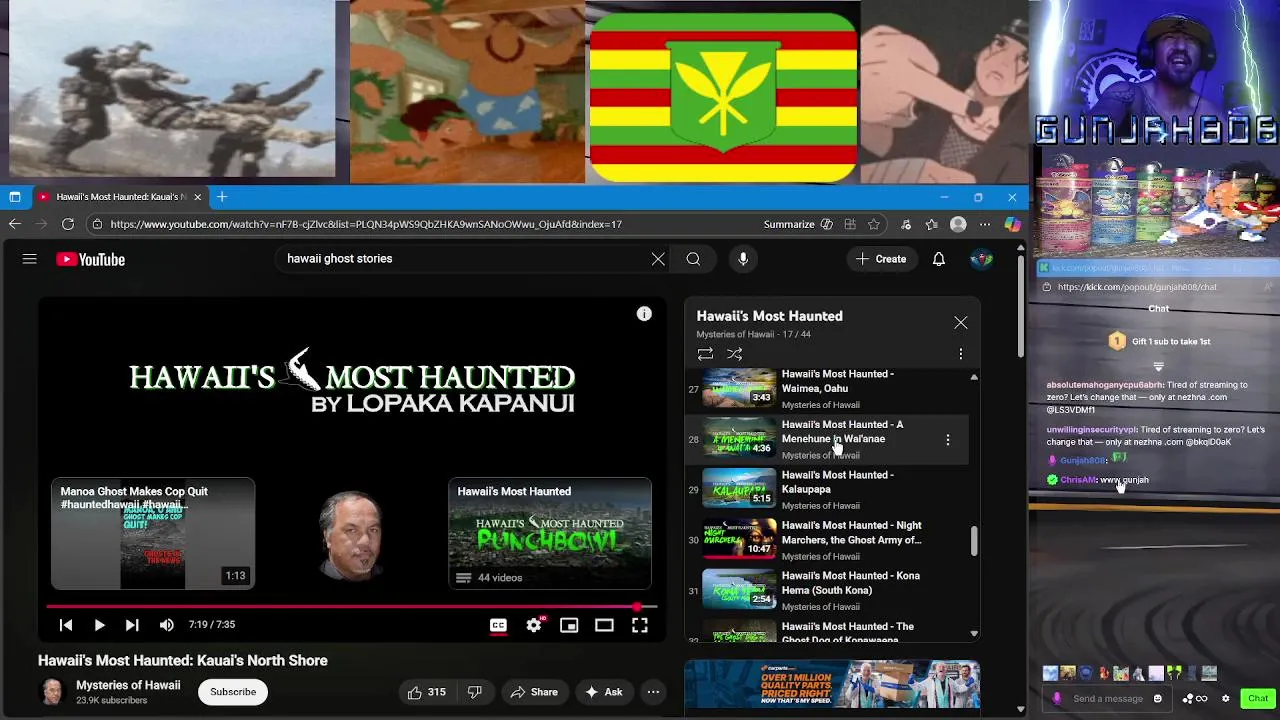Clear the search text with the X
This screenshot has width=1280, height=720.
[x=658, y=259]
